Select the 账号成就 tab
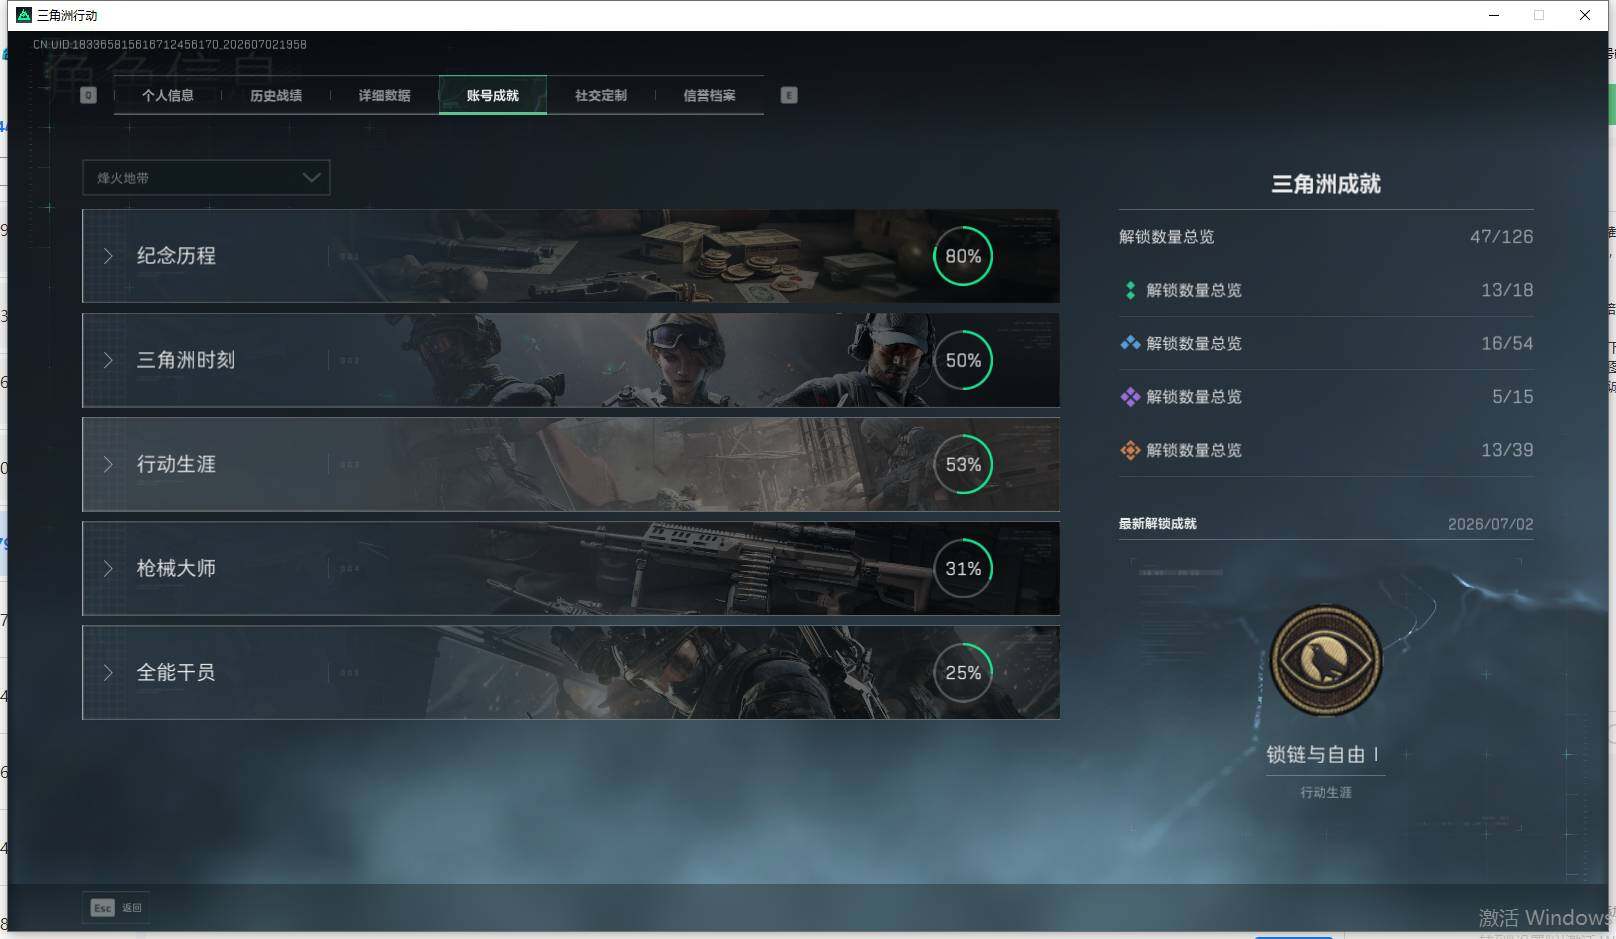The height and width of the screenshot is (939, 1616). pos(492,95)
